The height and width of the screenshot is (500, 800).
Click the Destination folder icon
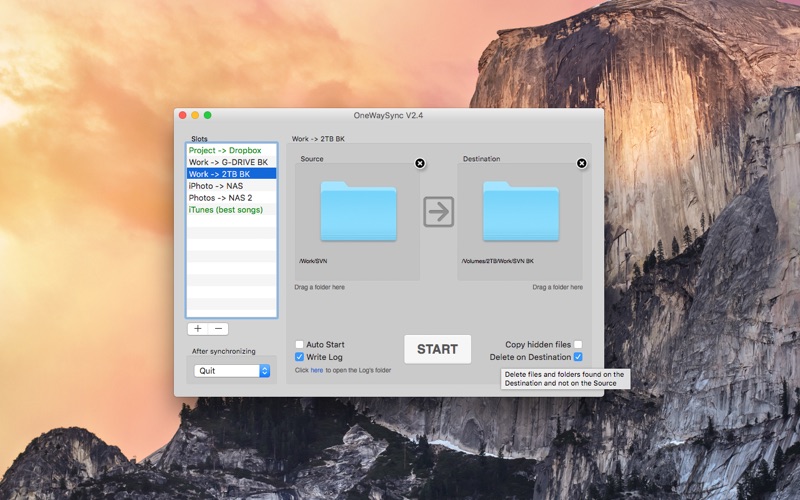tap(521, 211)
